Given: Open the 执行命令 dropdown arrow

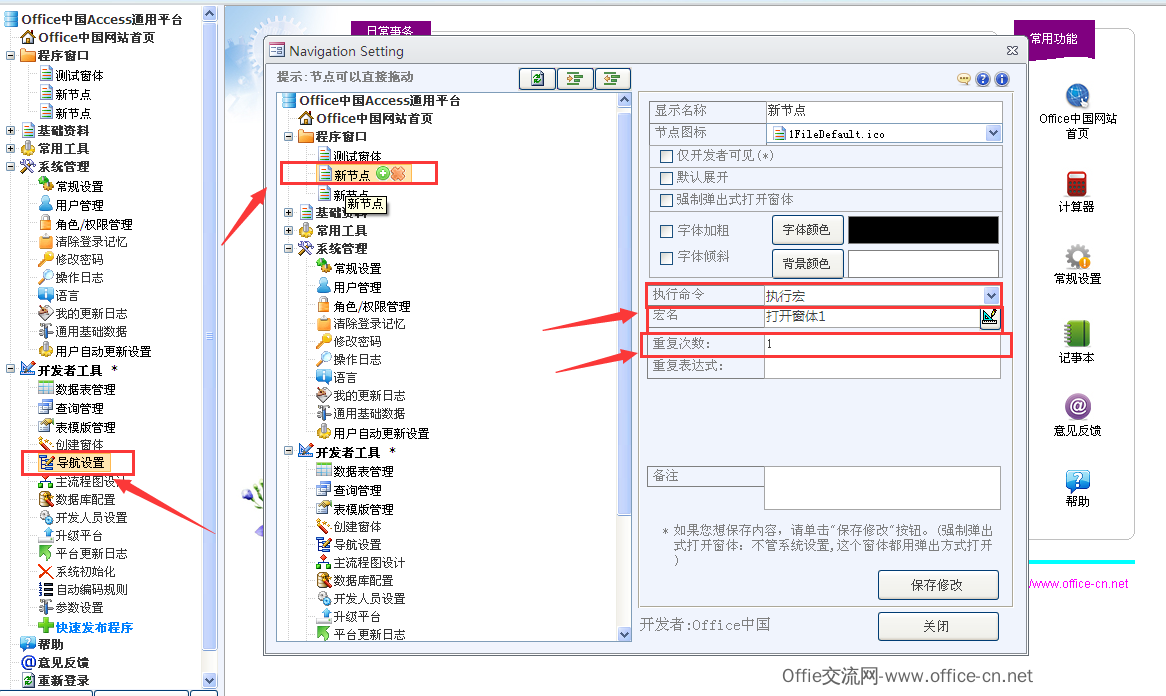Looking at the screenshot, I should tap(991, 295).
